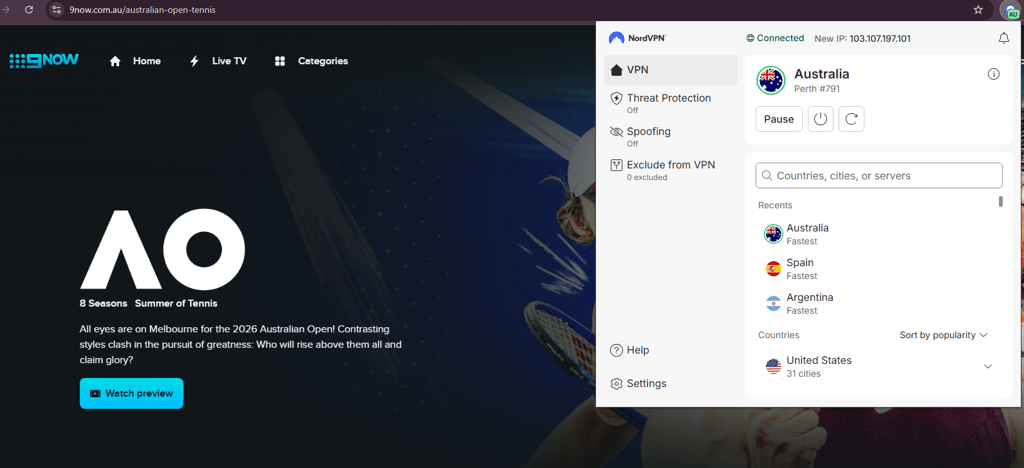Click the Recents heading
The image size is (1024, 468).
coord(775,205)
